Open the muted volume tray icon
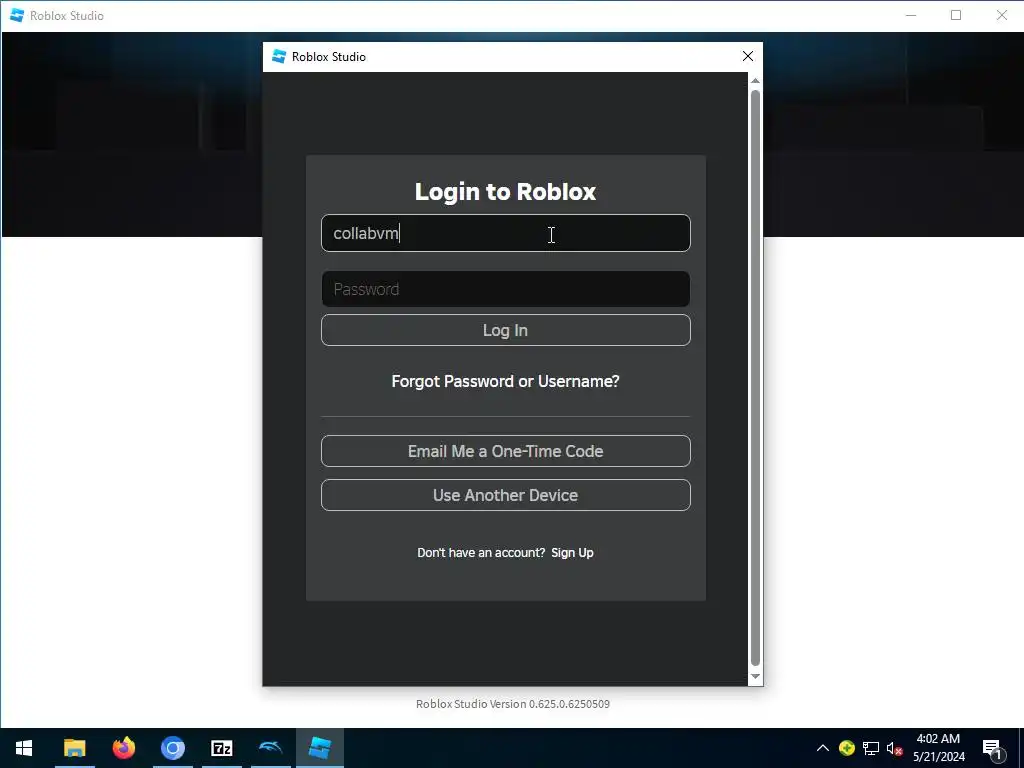This screenshot has width=1024, height=768. coord(895,749)
